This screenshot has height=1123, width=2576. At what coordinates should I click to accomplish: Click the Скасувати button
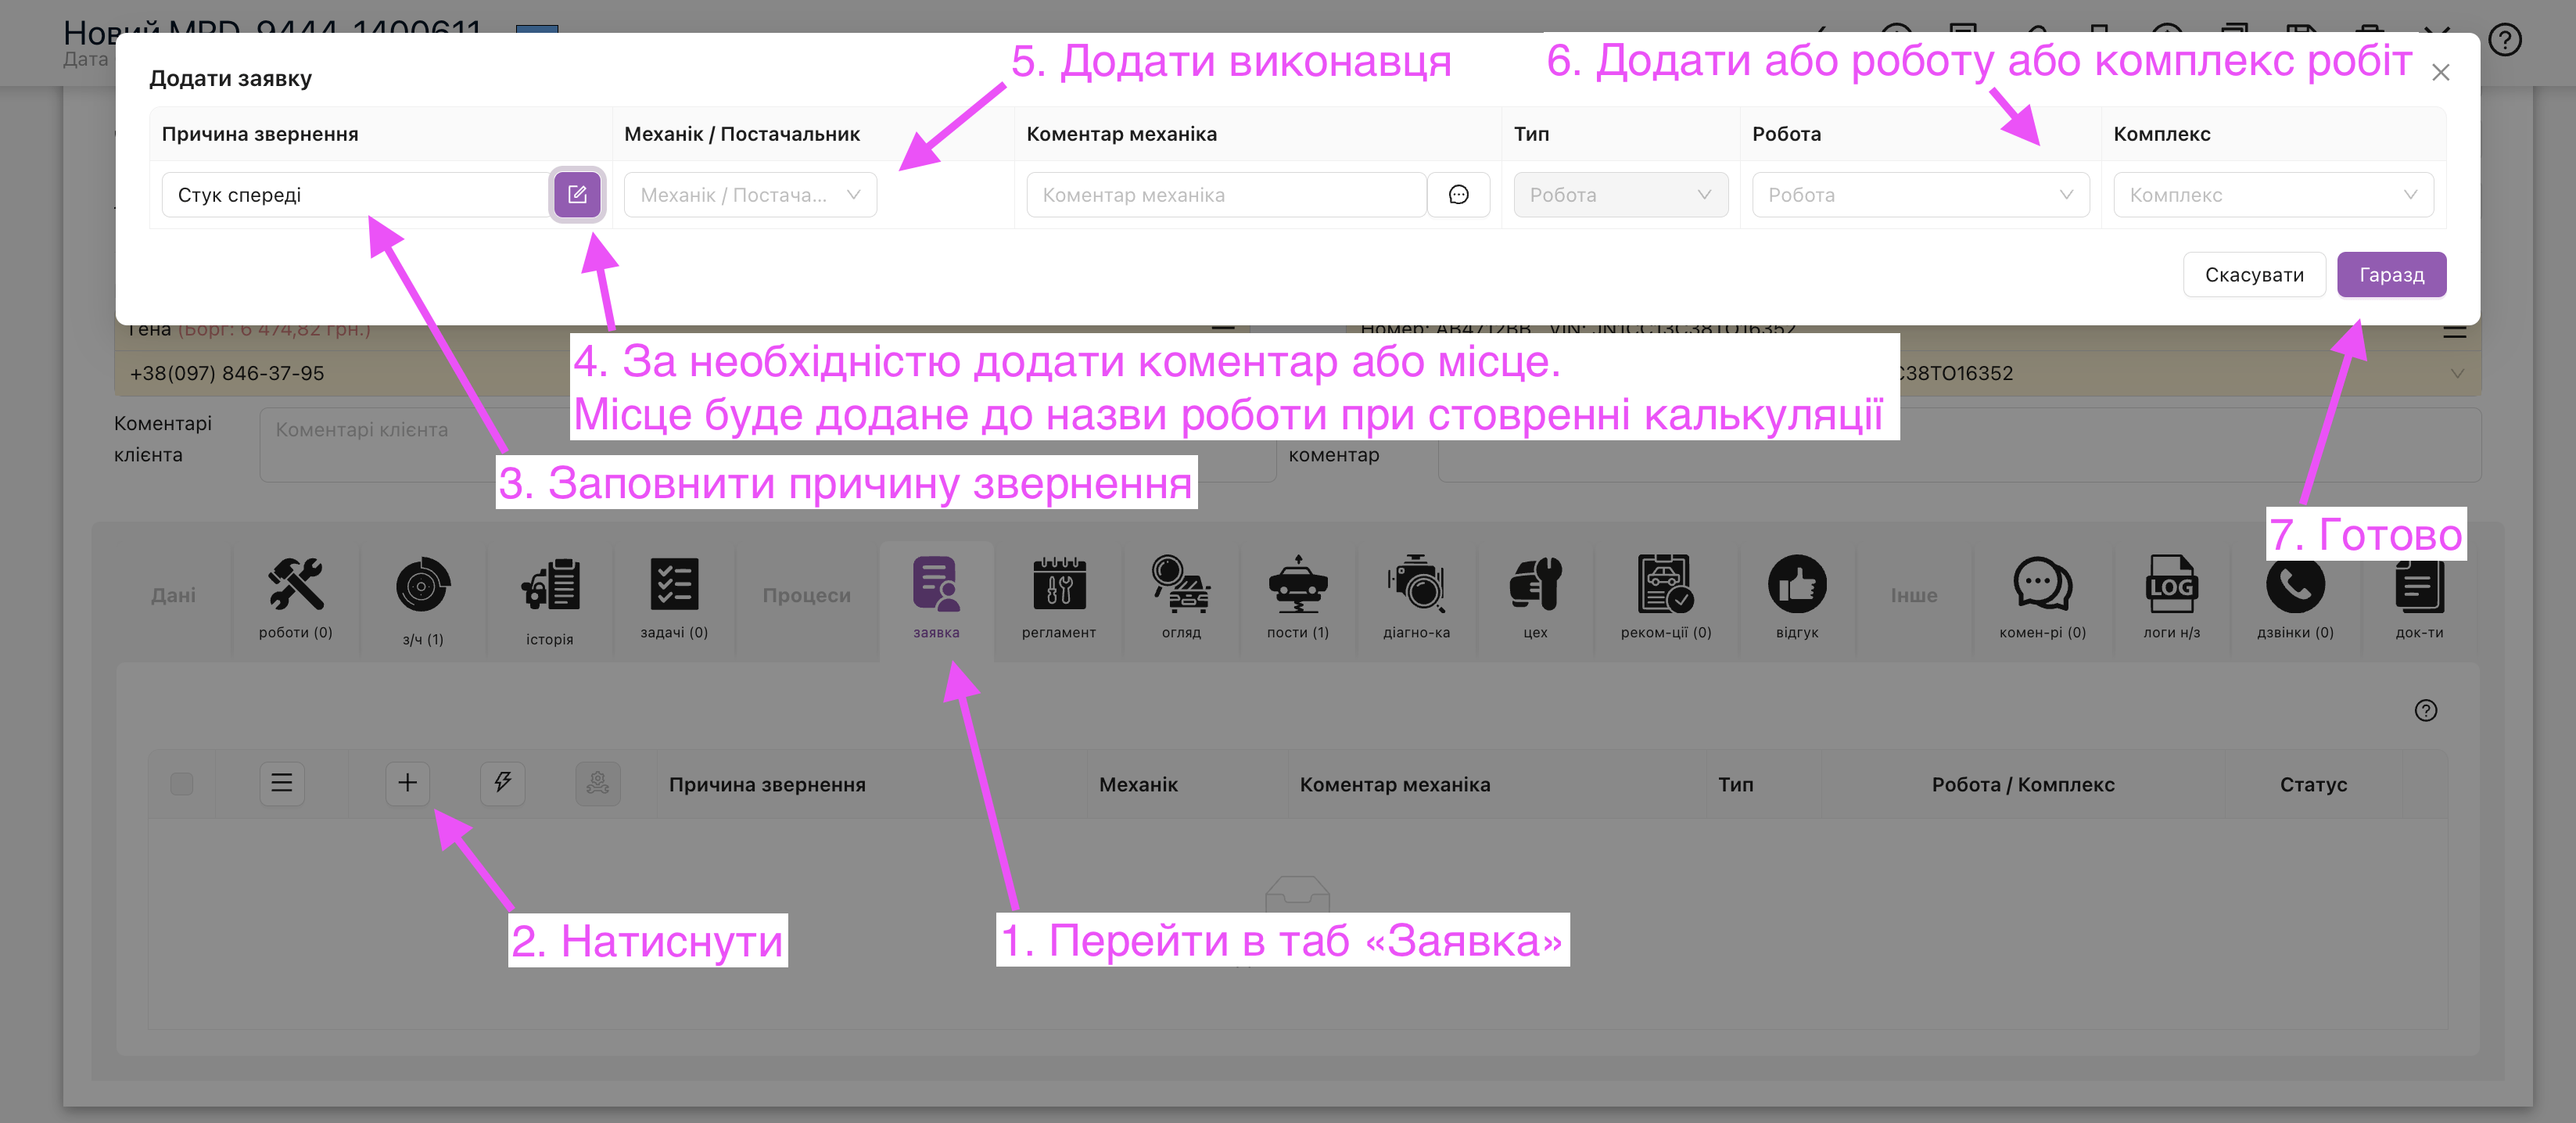pyautogui.click(x=2253, y=275)
